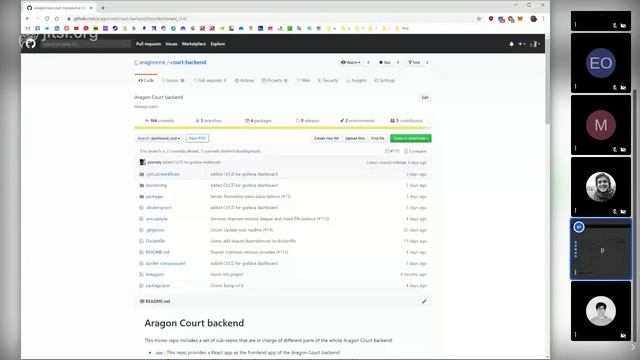640x360 pixels.
Task: Click the language breakdown color bar
Action: (x=283, y=128)
